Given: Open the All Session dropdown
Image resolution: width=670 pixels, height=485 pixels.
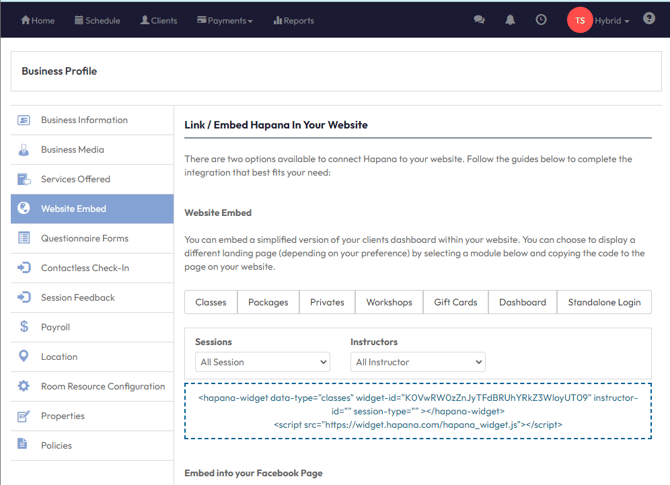Looking at the screenshot, I should pyautogui.click(x=262, y=362).
